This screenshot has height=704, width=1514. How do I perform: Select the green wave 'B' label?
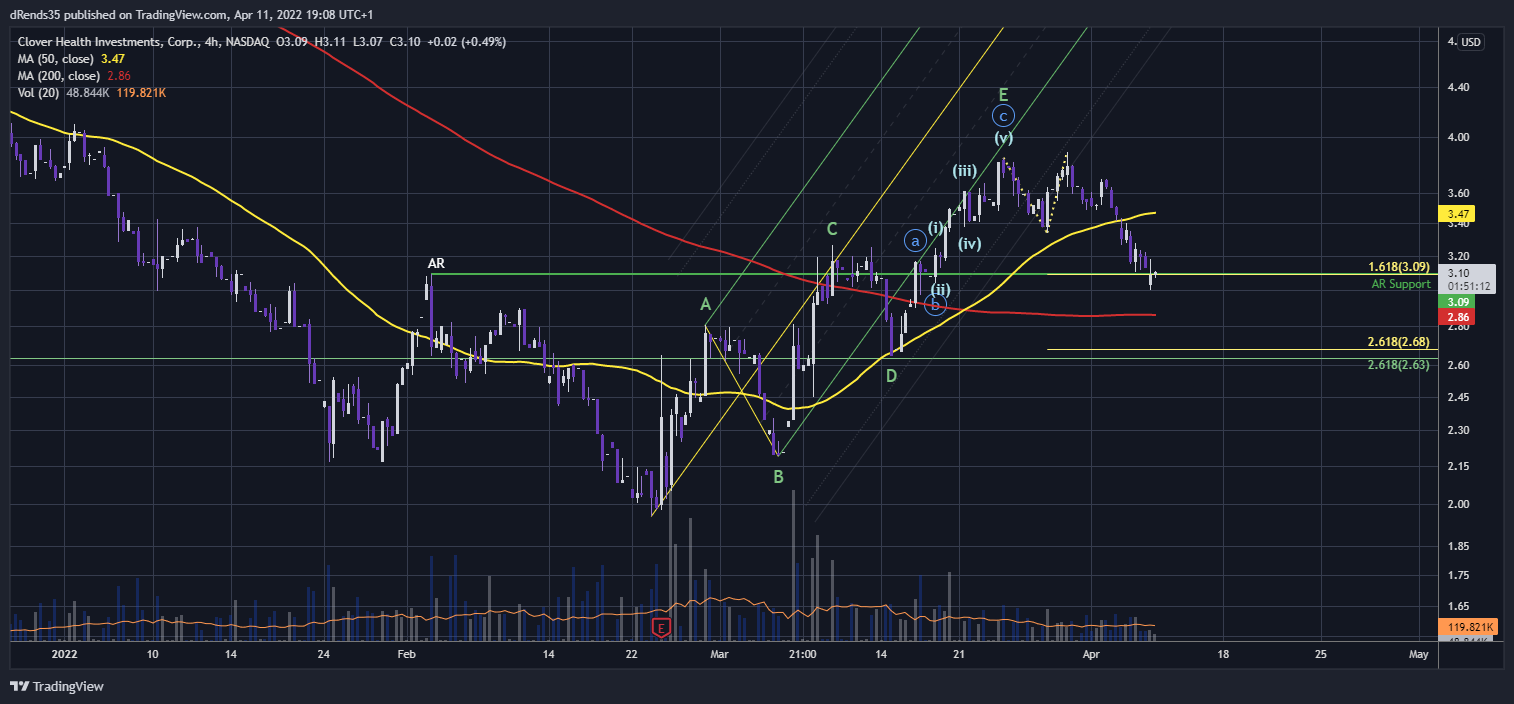point(778,478)
